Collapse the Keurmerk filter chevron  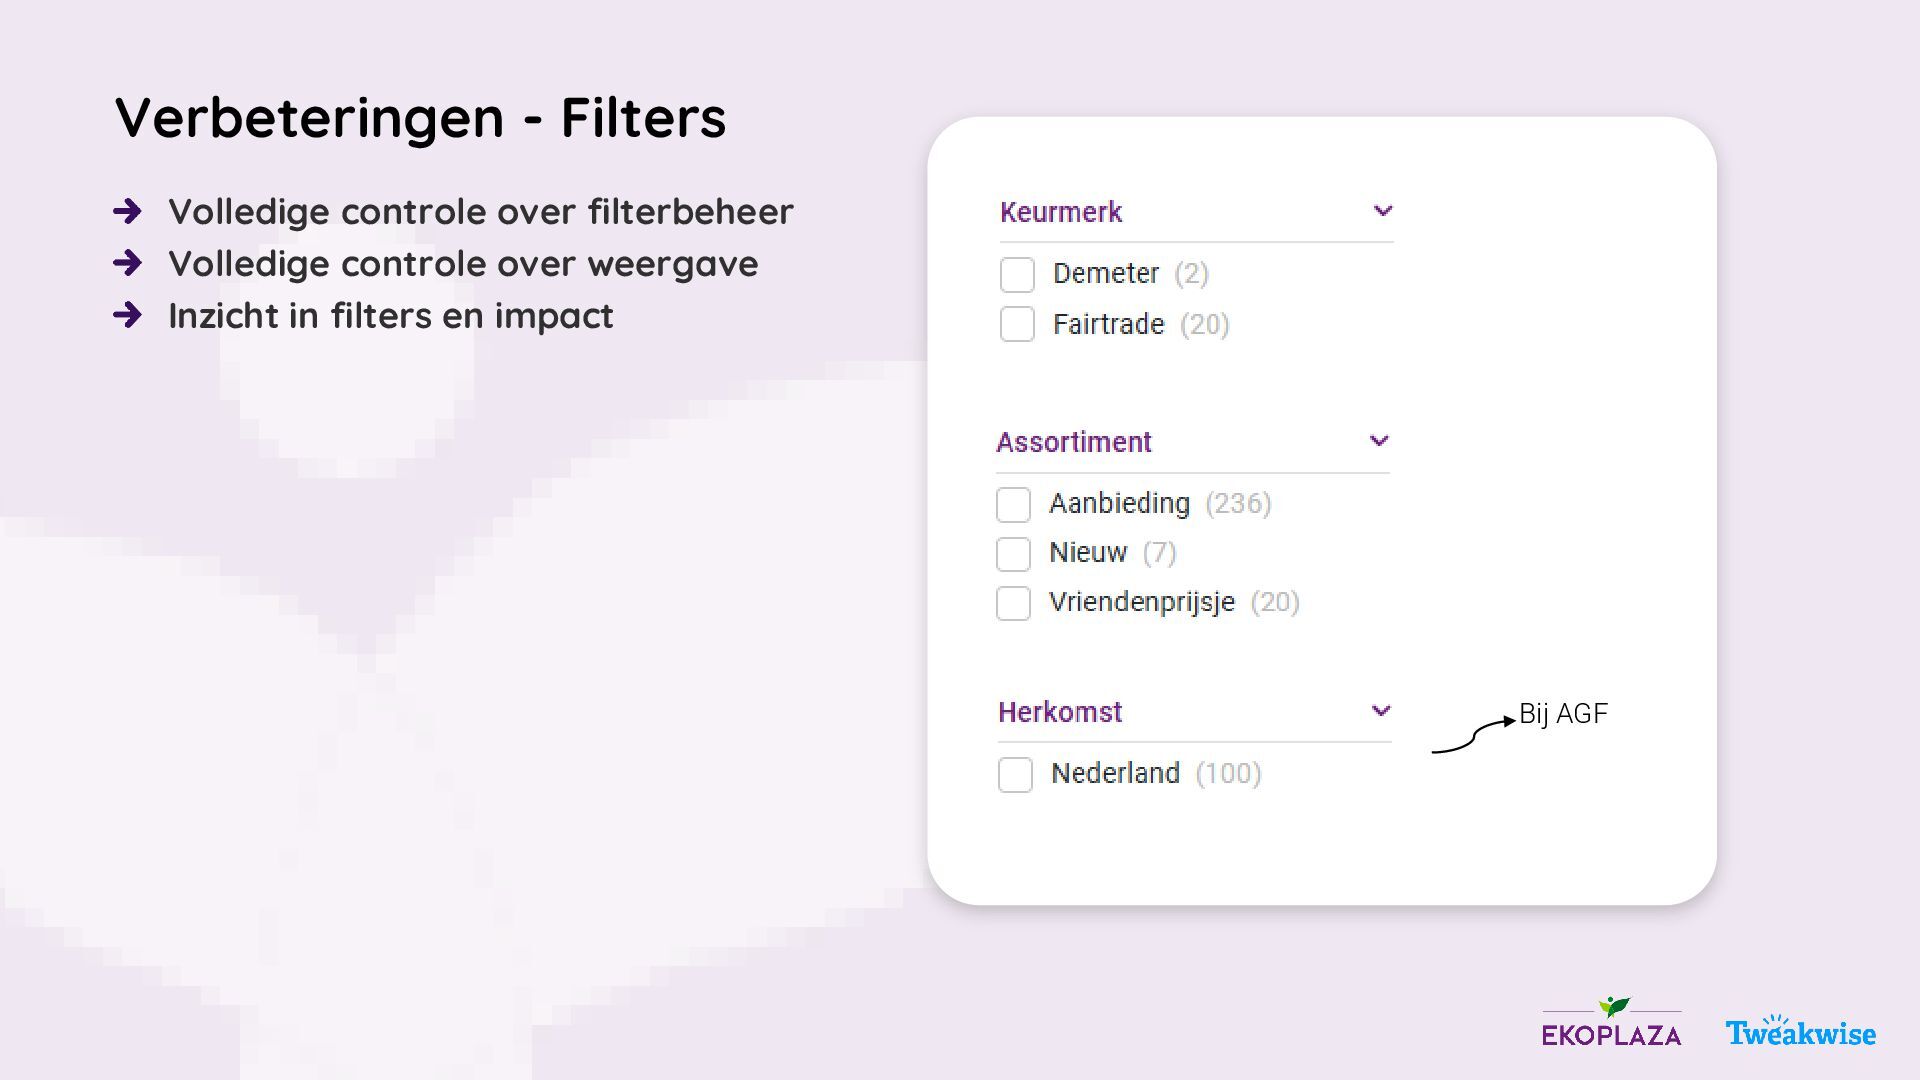pos(1383,211)
